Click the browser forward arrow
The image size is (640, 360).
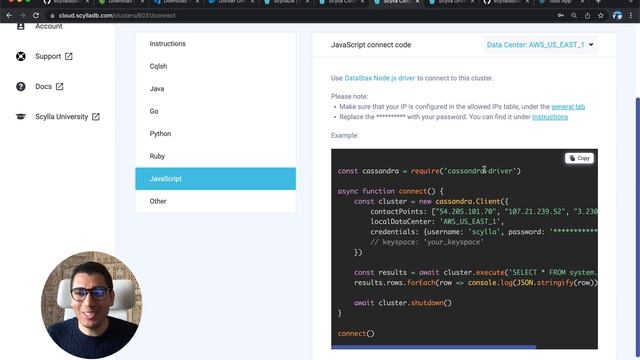tap(22, 16)
